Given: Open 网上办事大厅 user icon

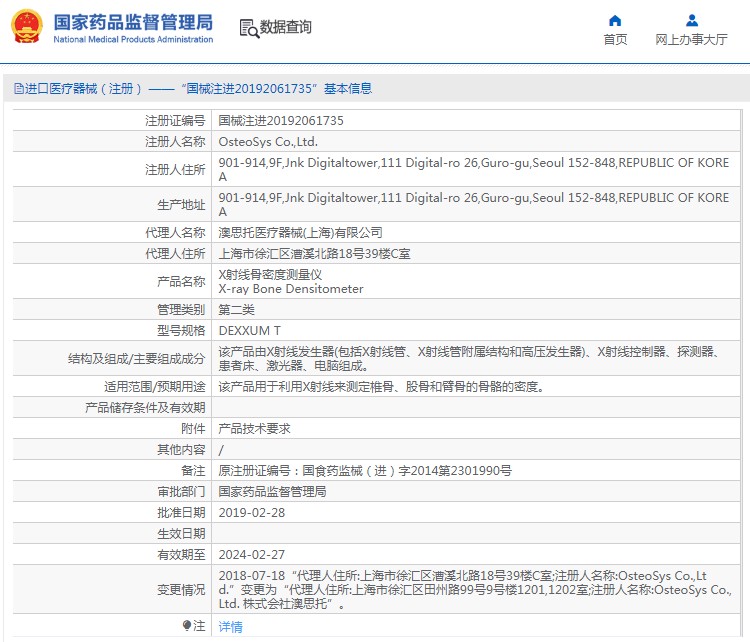Looking at the screenshot, I should [x=691, y=21].
